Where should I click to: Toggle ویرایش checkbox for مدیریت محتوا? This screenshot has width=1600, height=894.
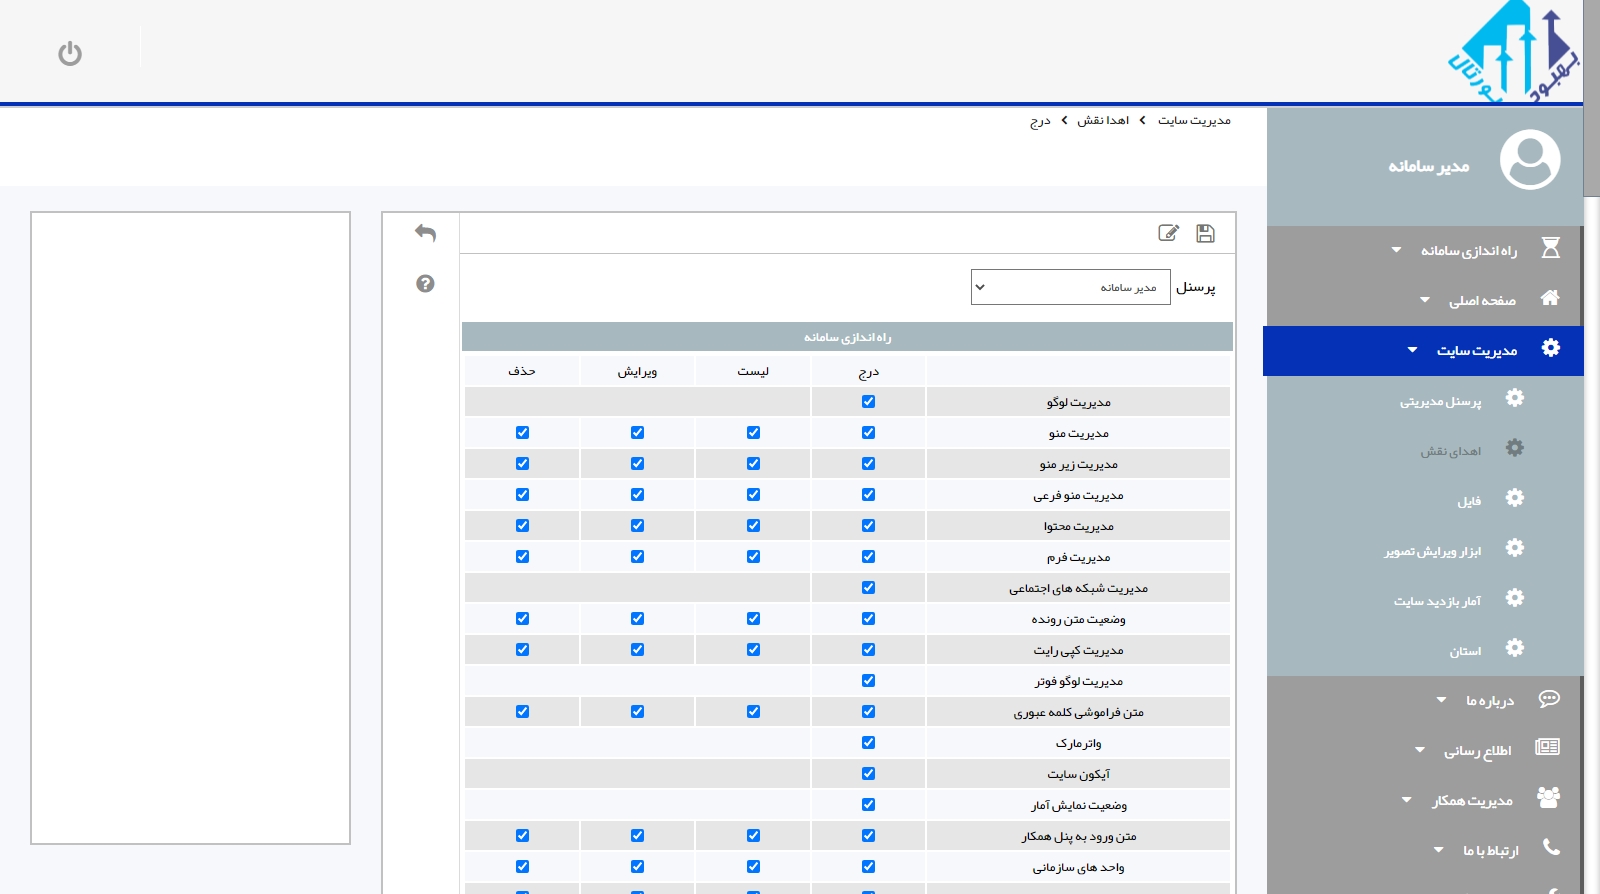pos(637,526)
